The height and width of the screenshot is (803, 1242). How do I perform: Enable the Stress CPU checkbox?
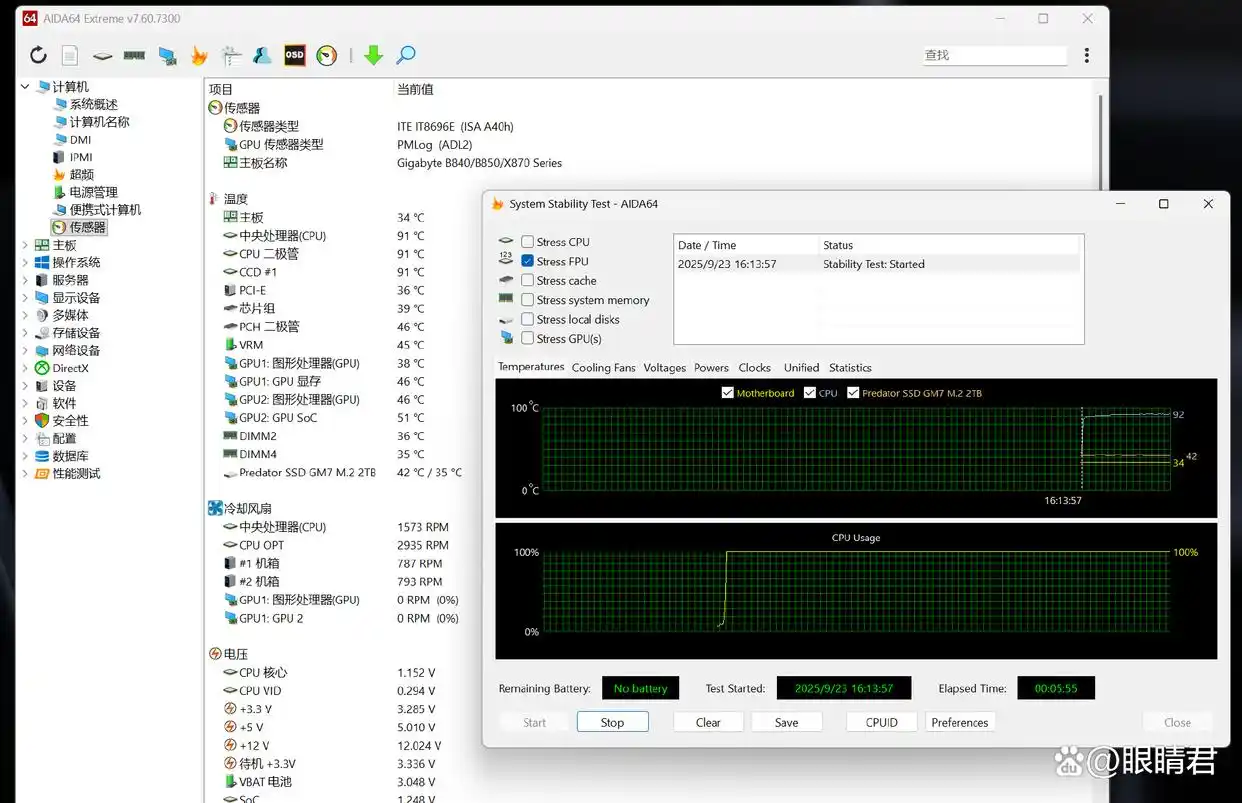click(x=528, y=241)
